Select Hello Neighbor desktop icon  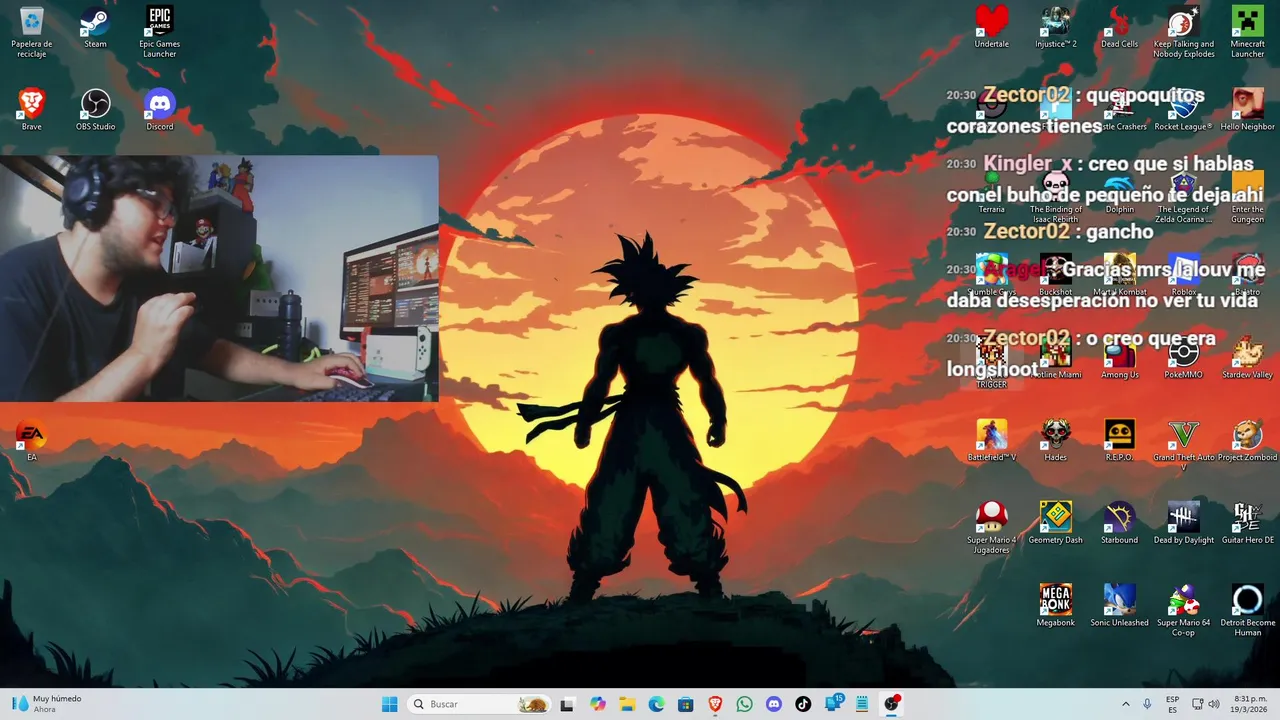click(1247, 110)
